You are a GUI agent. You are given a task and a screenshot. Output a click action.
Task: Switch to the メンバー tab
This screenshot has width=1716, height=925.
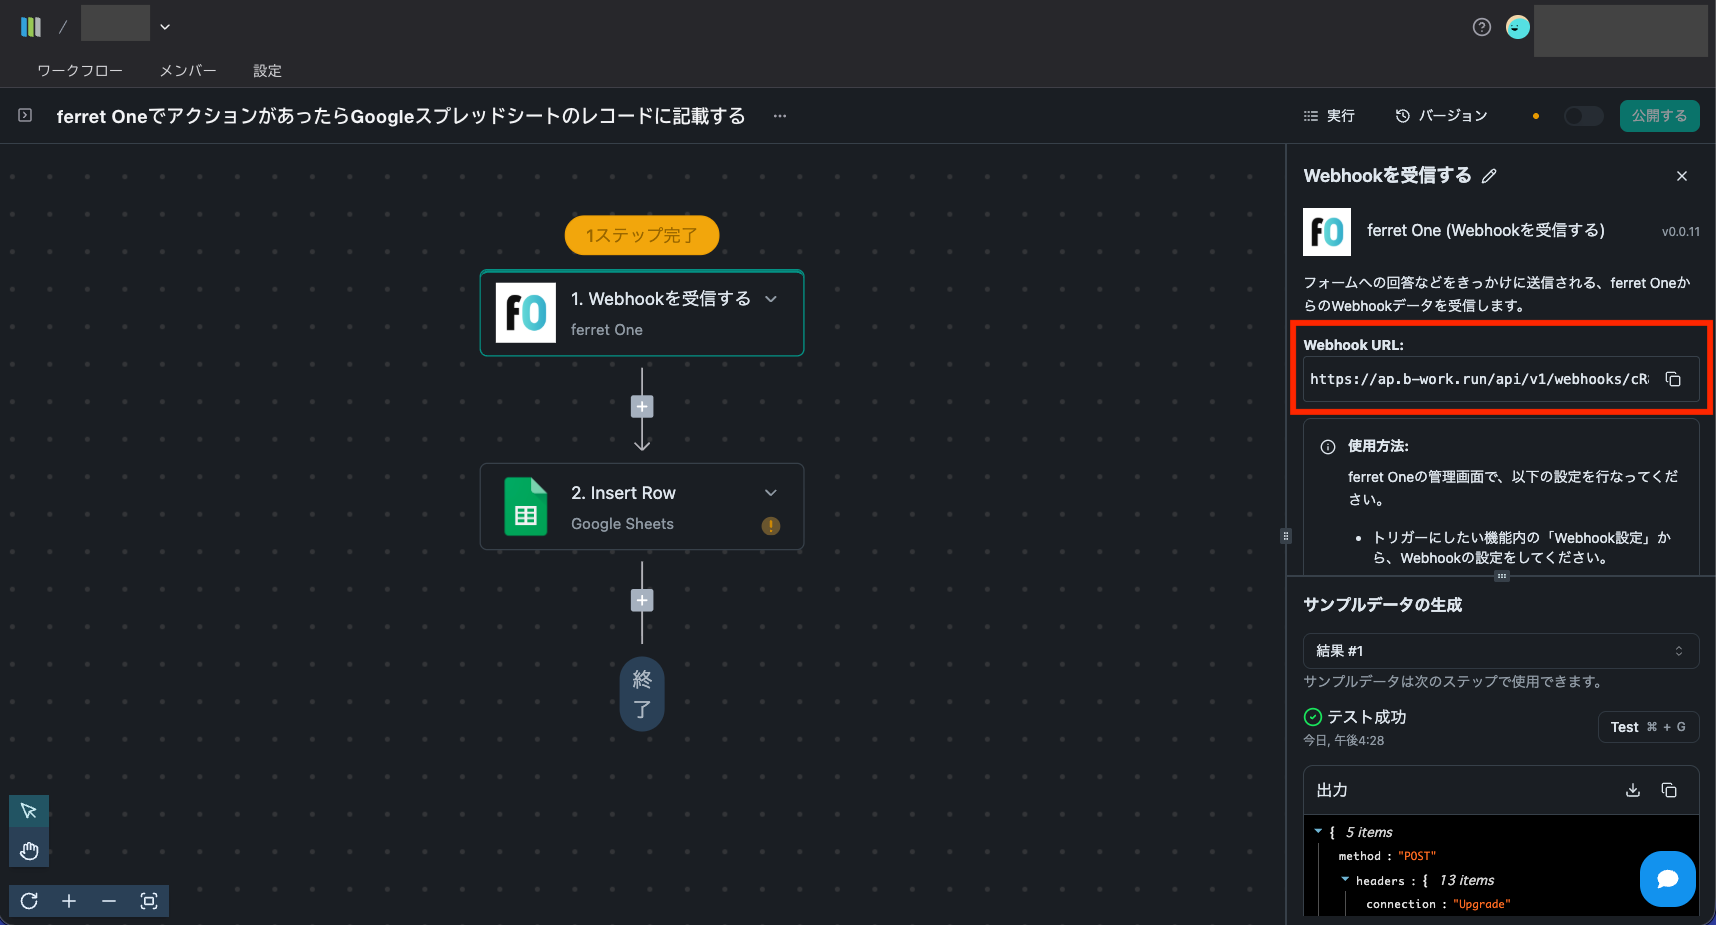click(x=188, y=71)
